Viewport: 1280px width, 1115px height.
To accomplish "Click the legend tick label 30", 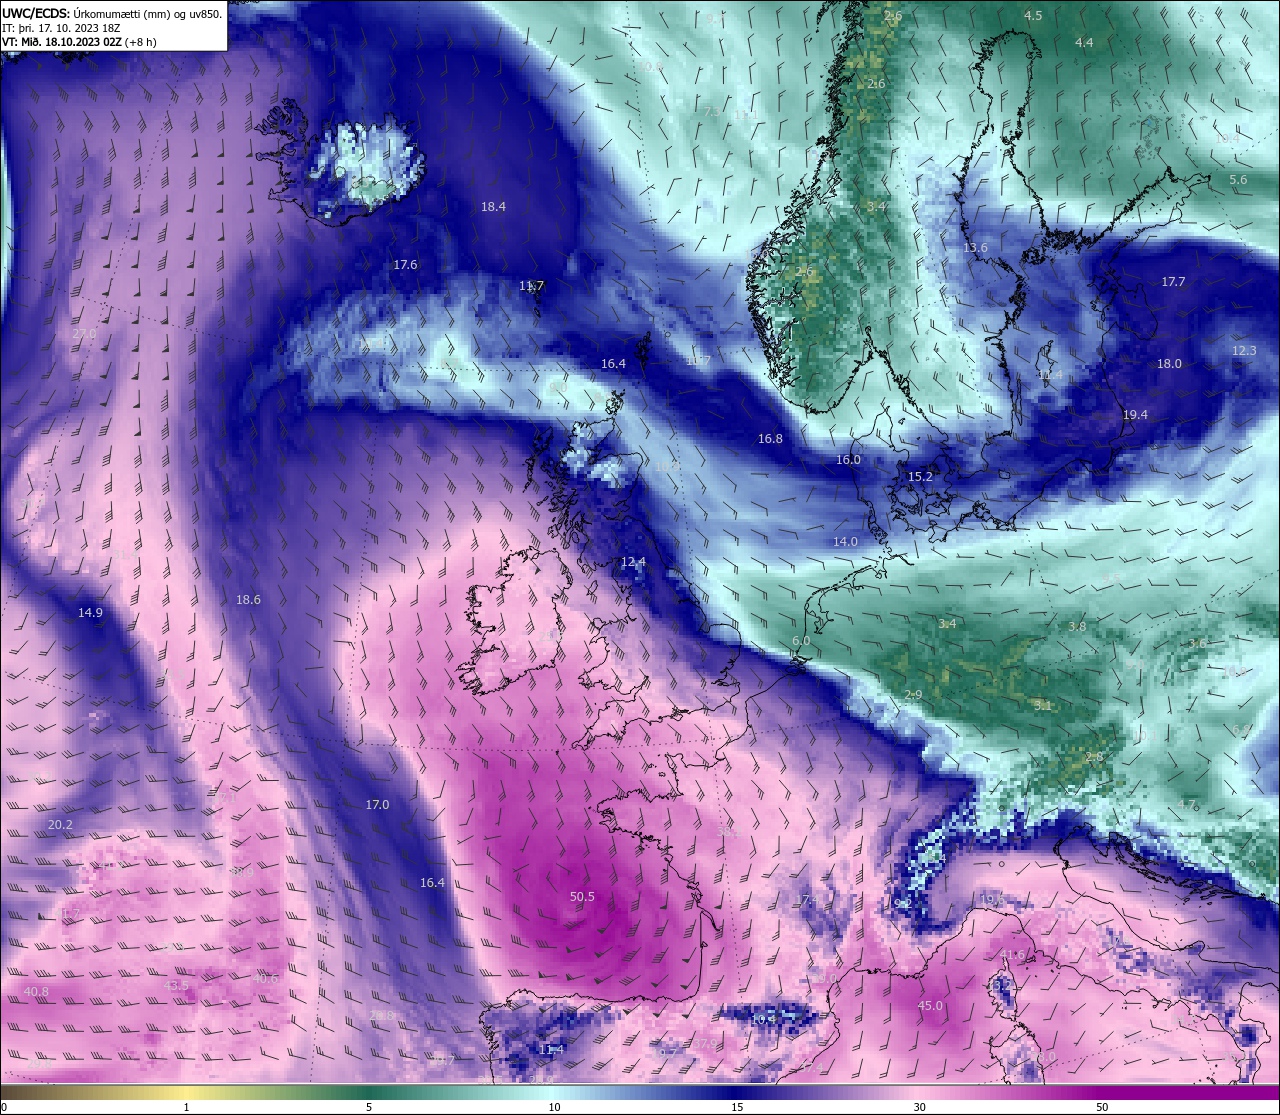I will pyautogui.click(x=919, y=1107).
